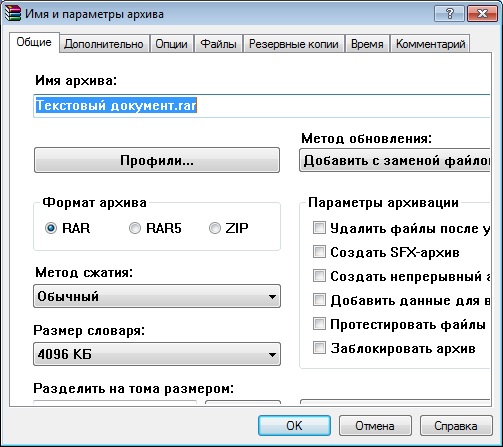Click the Отмена button
Screen dimensions: 503x447
click(375, 426)
